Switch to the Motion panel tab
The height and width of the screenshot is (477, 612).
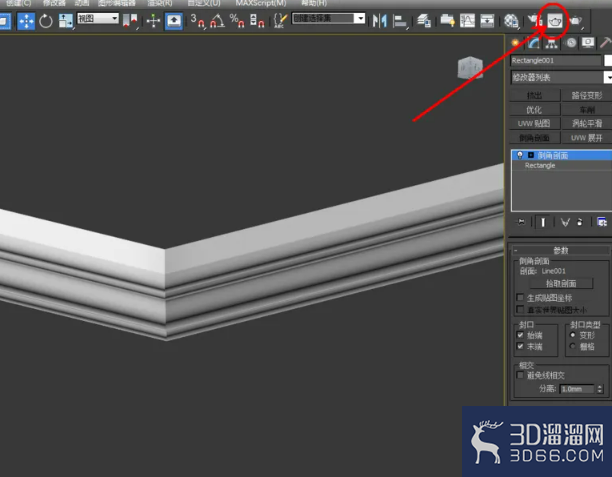pyautogui.click(x=570, y=43)
